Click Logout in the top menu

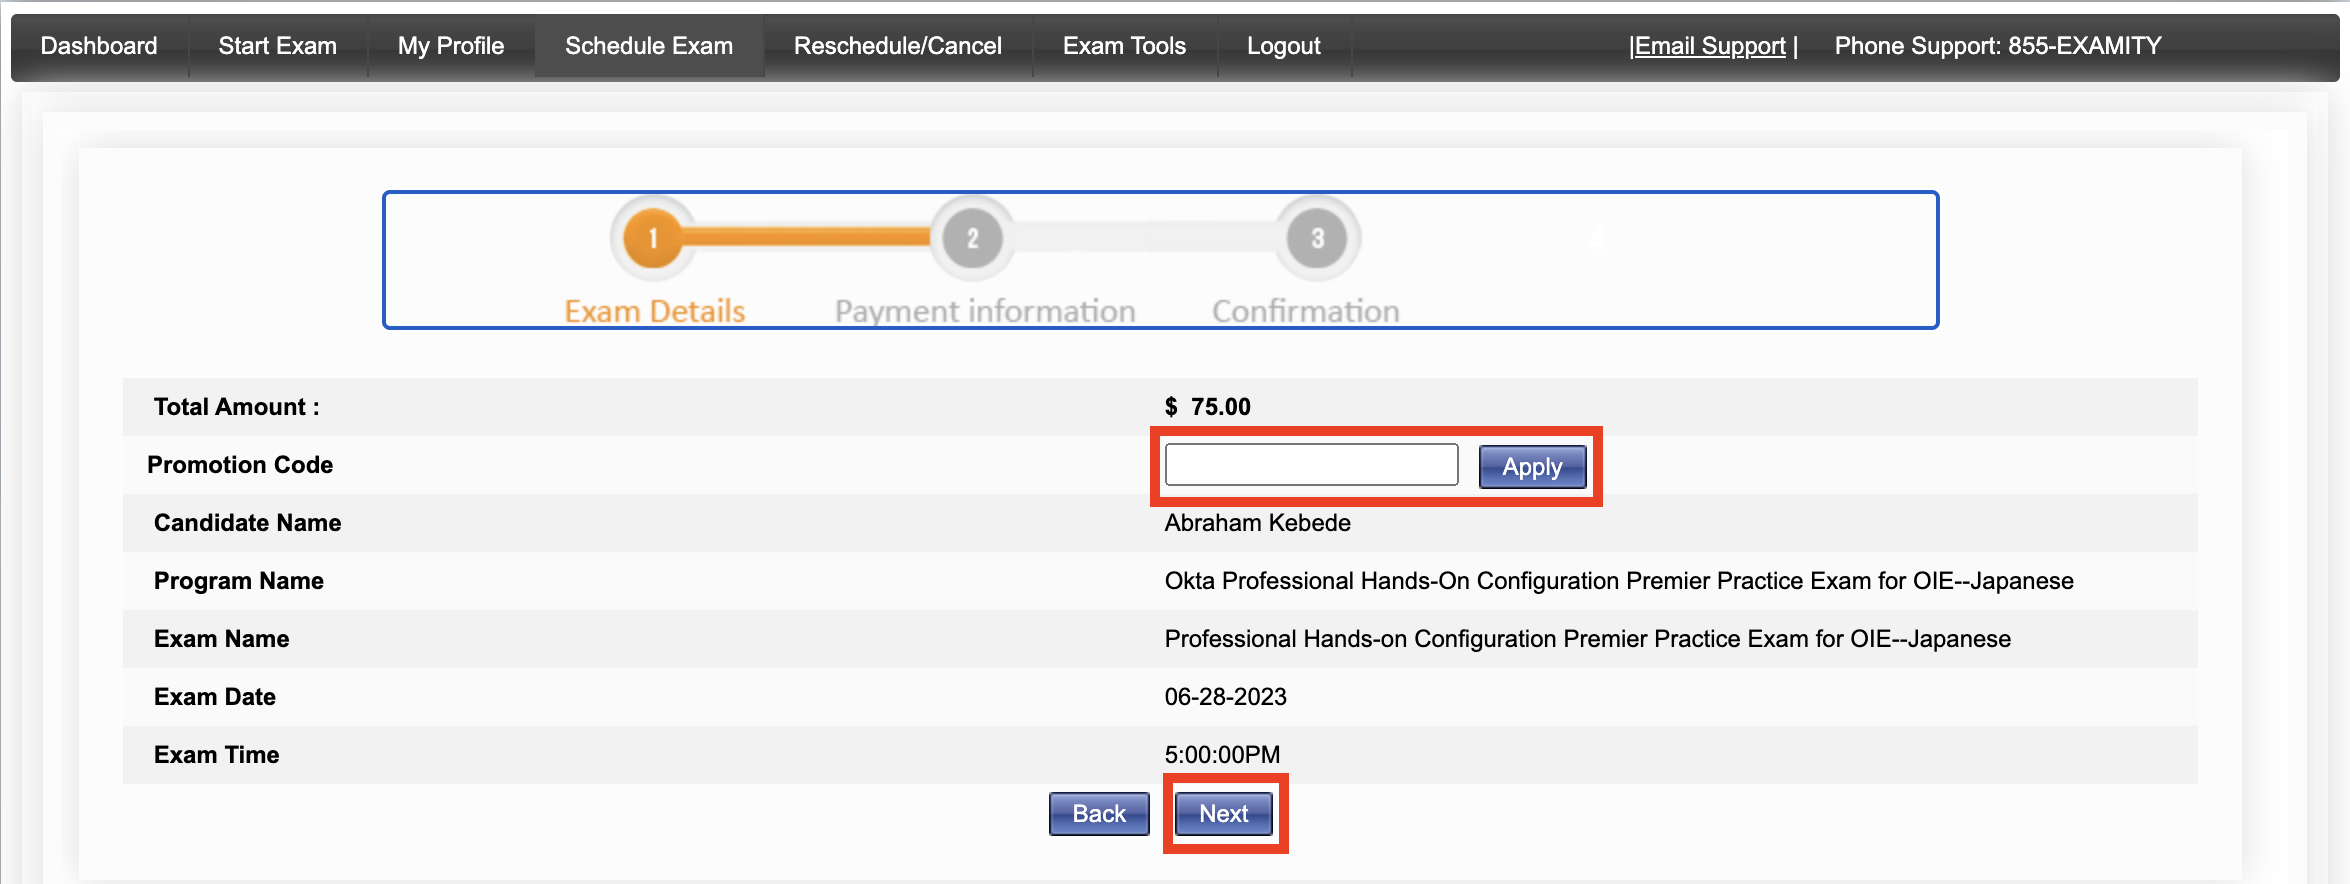pos(1283,46)
